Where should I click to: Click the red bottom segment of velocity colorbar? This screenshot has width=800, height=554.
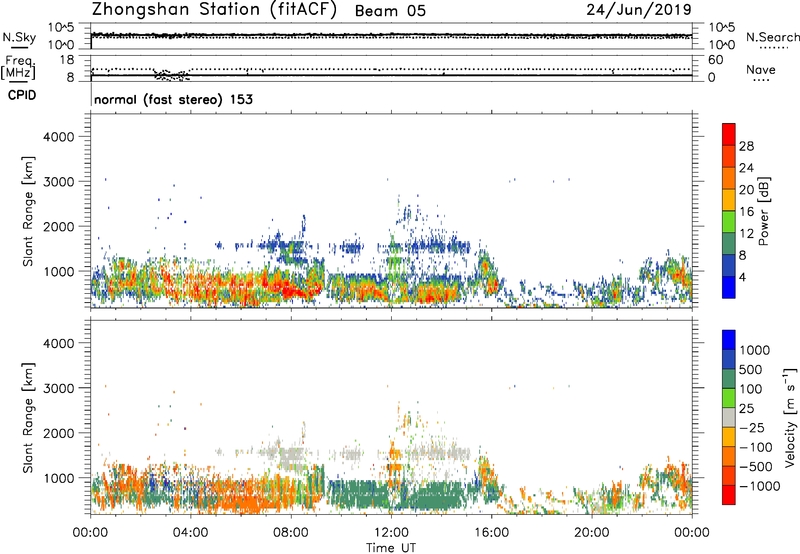(x=729, y=495)
